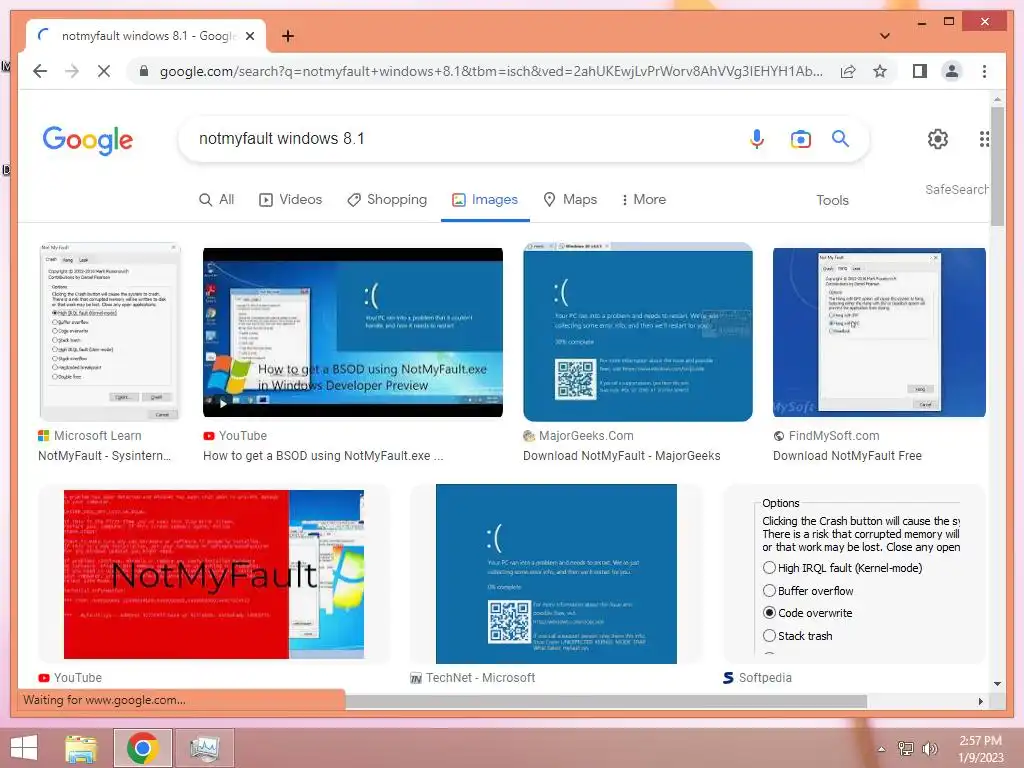
Task: Click Chrome icon in taskbar
Action: (142, 748)
